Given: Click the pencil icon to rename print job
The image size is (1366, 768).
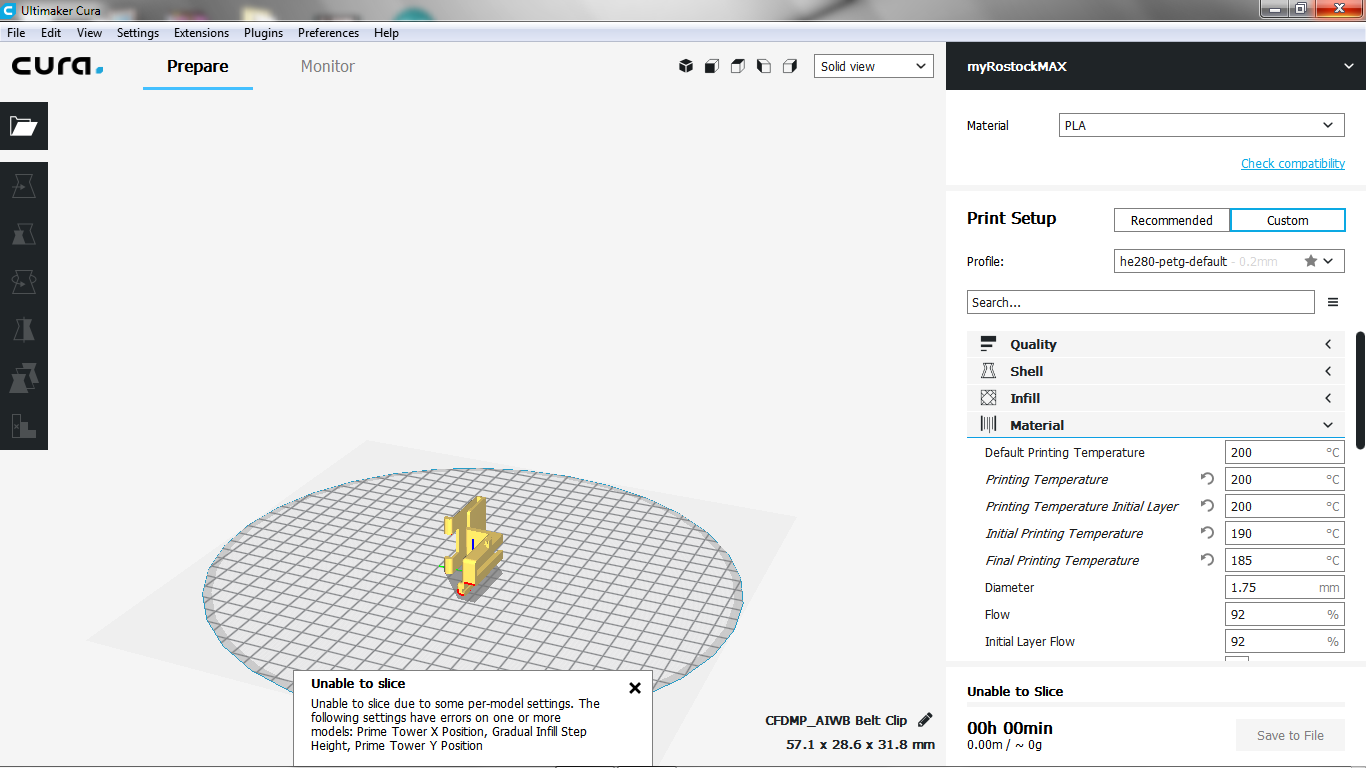Looking at the screenshot, I should pyautogui.click(x=925, y=720).
